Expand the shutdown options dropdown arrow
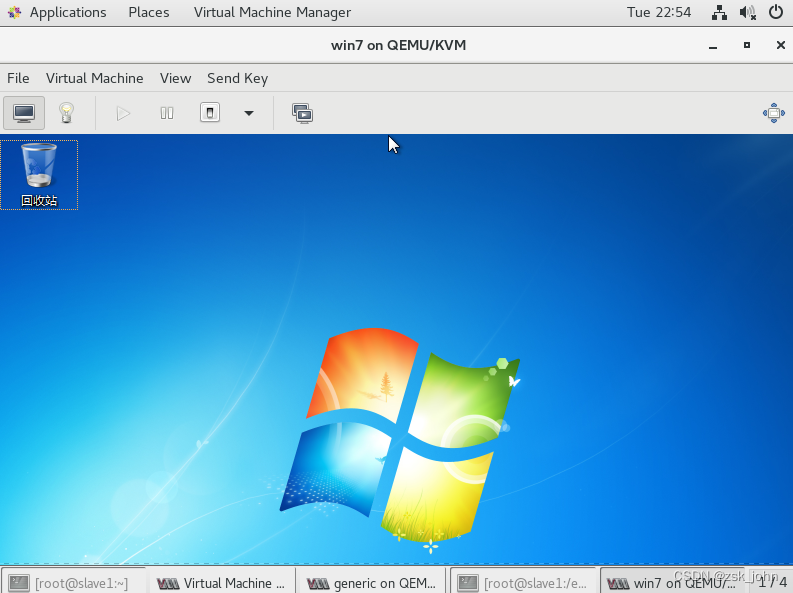The image size is (793, 593). click(249, 113)
